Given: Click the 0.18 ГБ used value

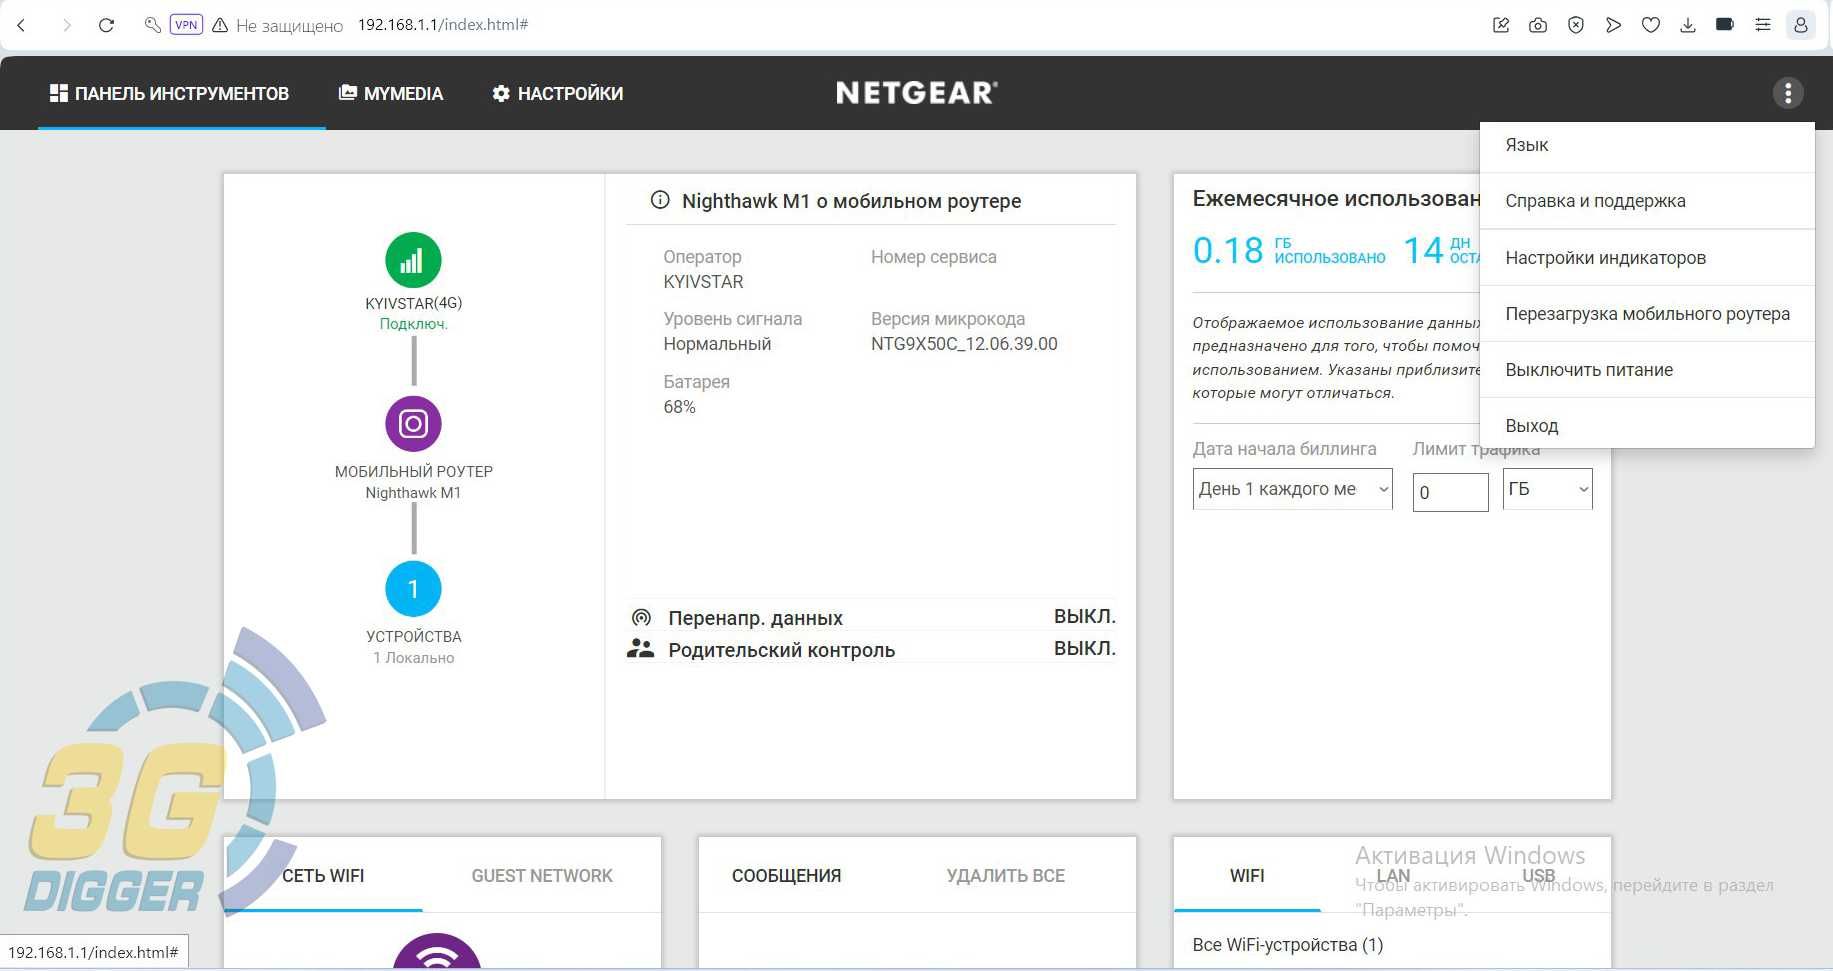Looking at the screenshot, I should point(1289,250).
